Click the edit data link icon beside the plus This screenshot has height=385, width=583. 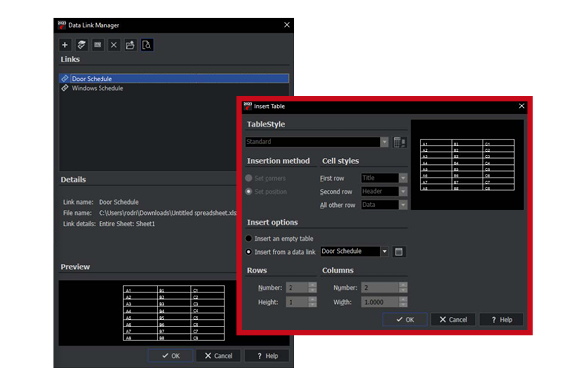point(81,45)
